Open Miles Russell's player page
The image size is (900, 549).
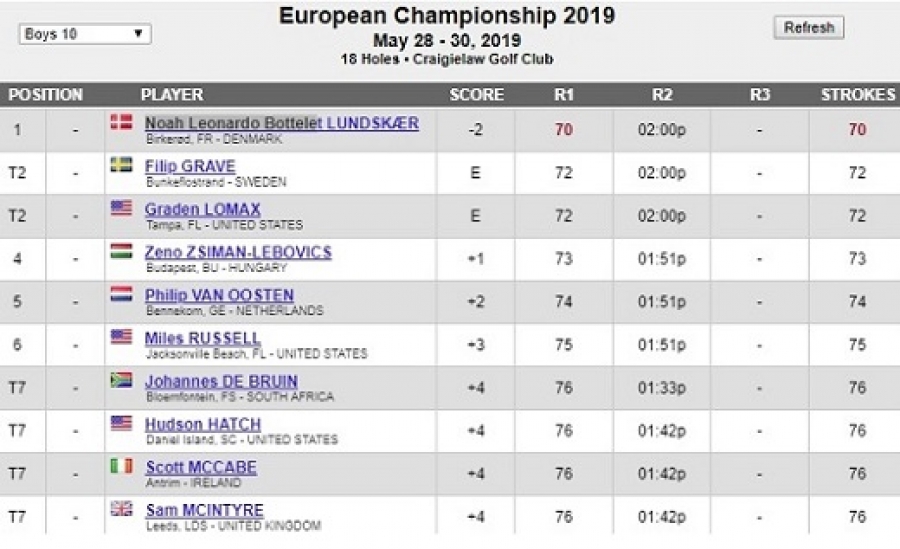202,338
